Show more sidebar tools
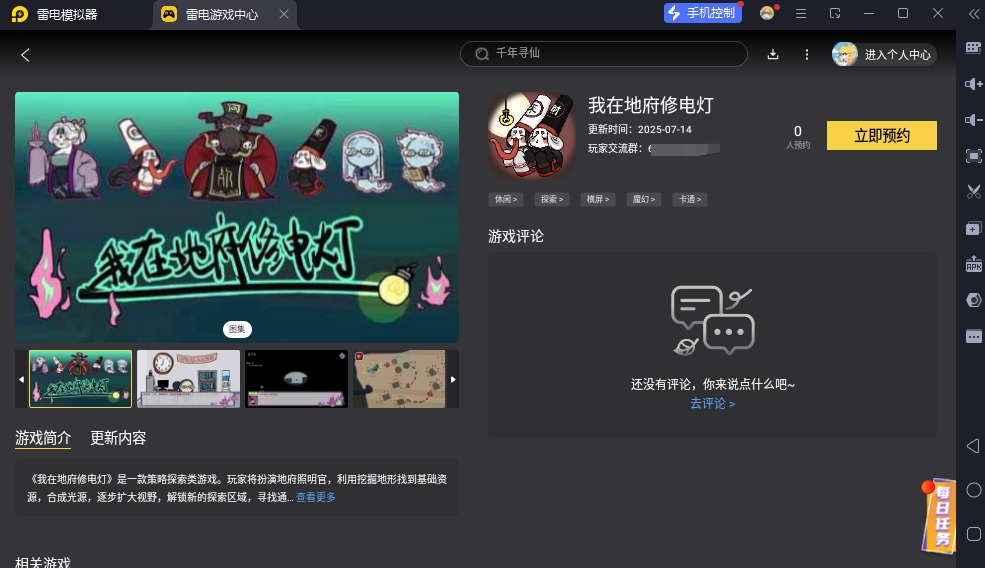Viewport: 985px width, 568px height. (973, 336)
